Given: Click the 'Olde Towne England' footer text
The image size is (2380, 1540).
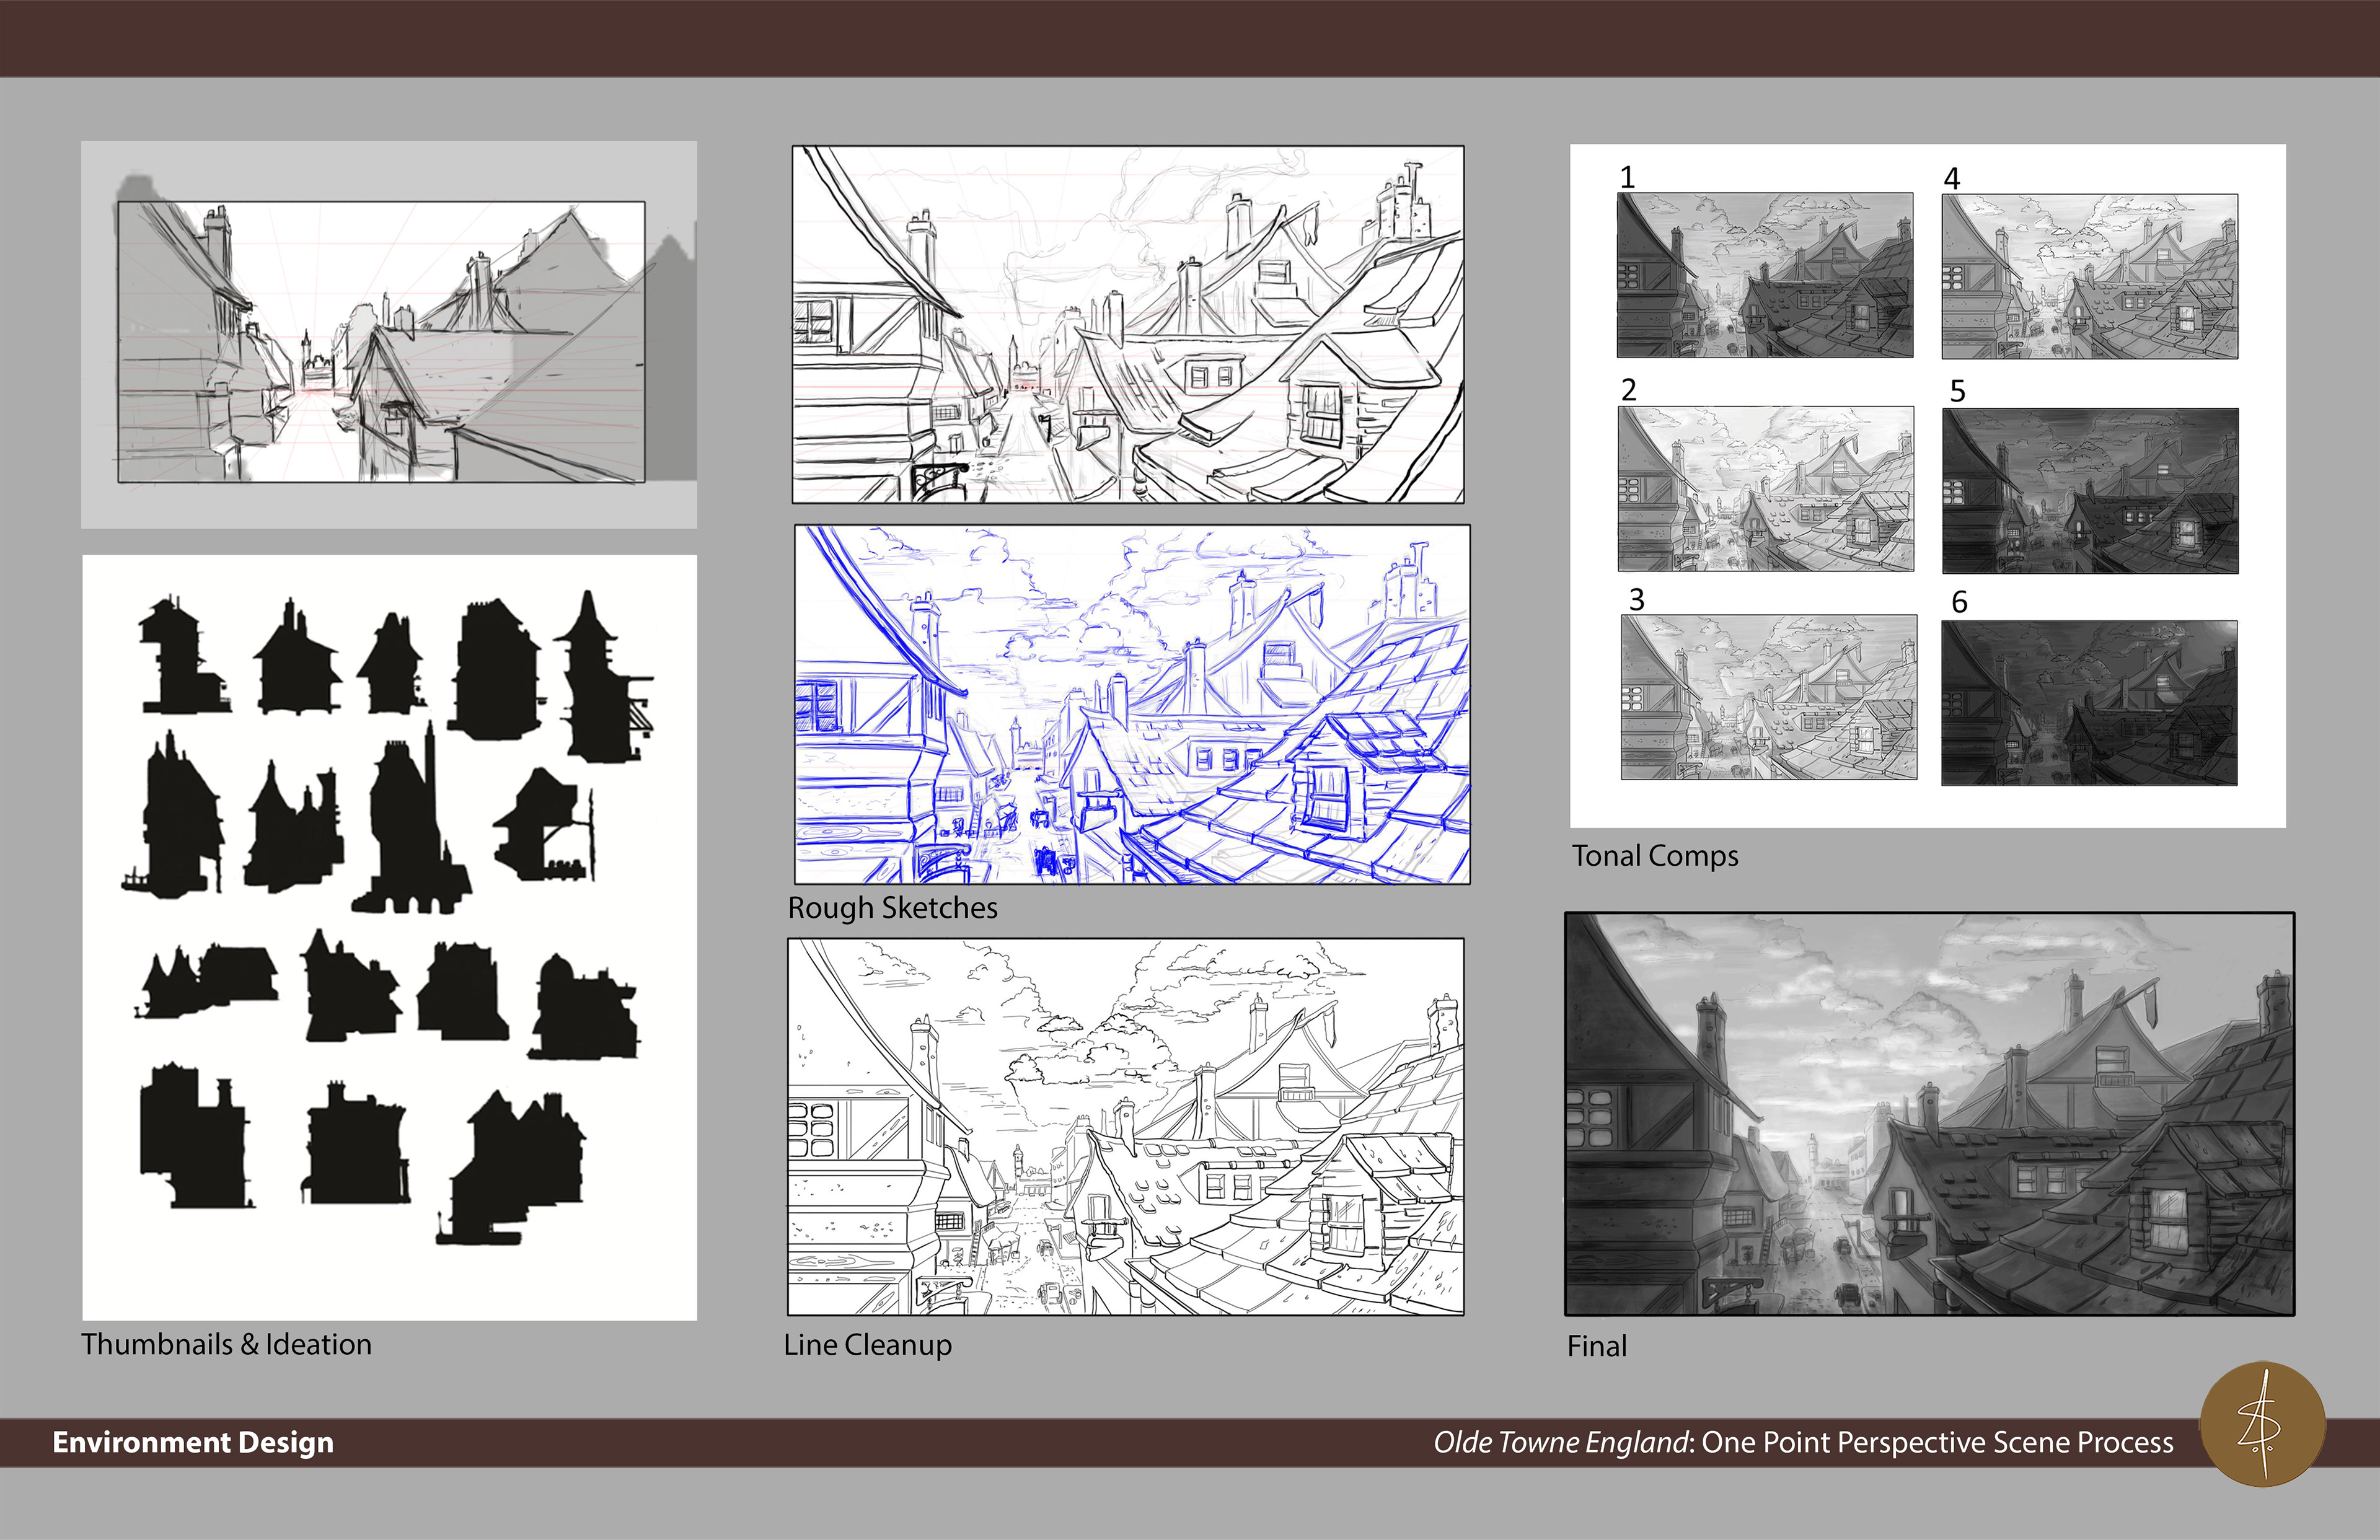Looking at the screenshot, I should pyautogui.click(x=1562, y=1442).
